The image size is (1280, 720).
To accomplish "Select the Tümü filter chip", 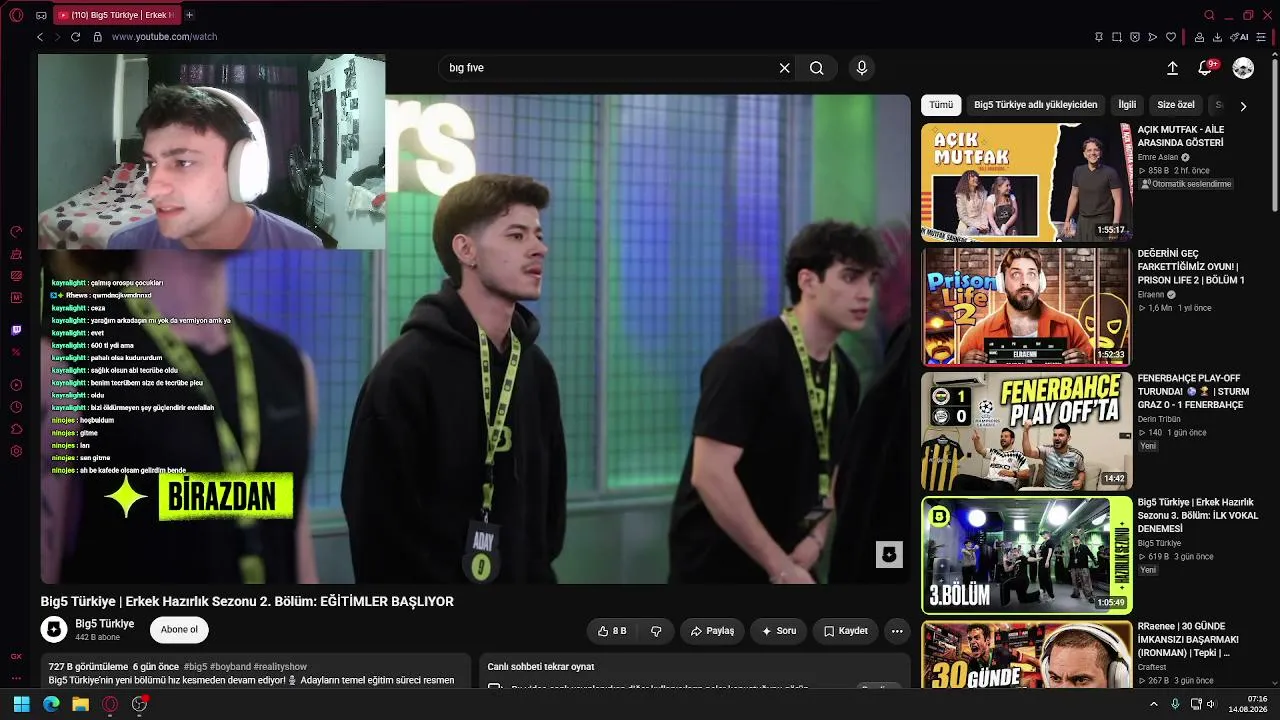I will point(941,105).
